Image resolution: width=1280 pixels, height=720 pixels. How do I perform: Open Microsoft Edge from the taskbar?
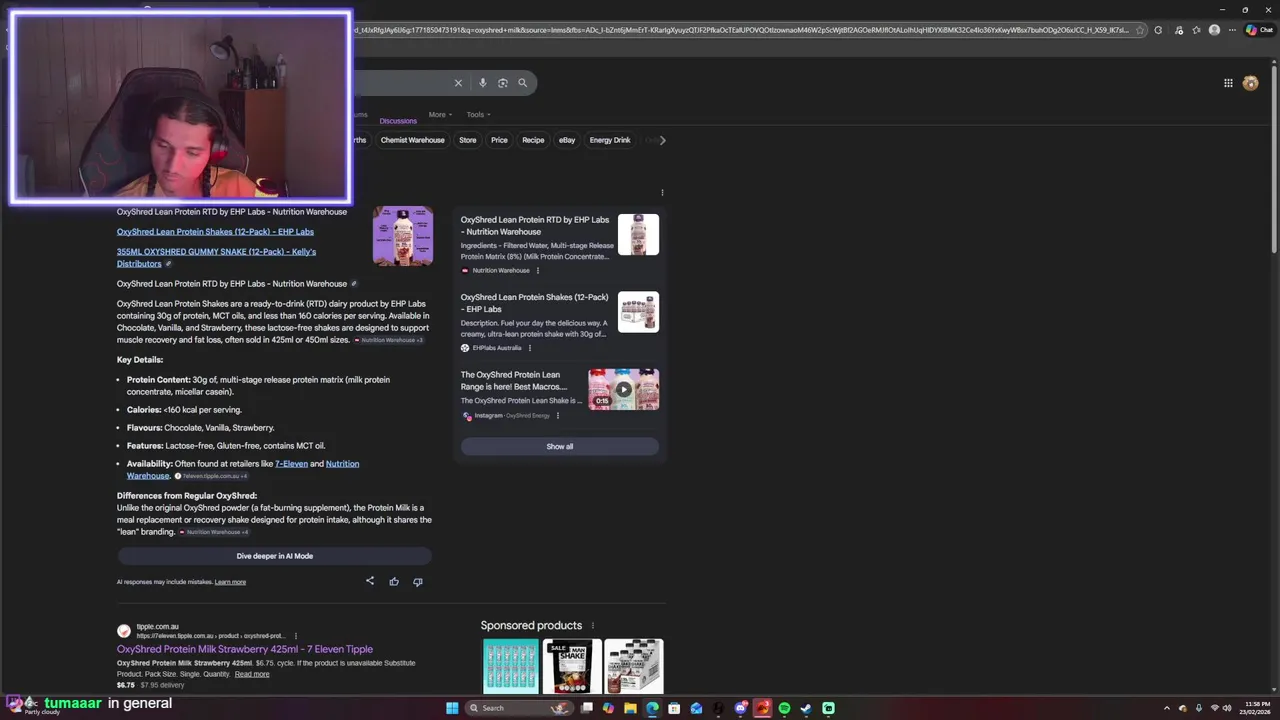(x=652, y=708)
